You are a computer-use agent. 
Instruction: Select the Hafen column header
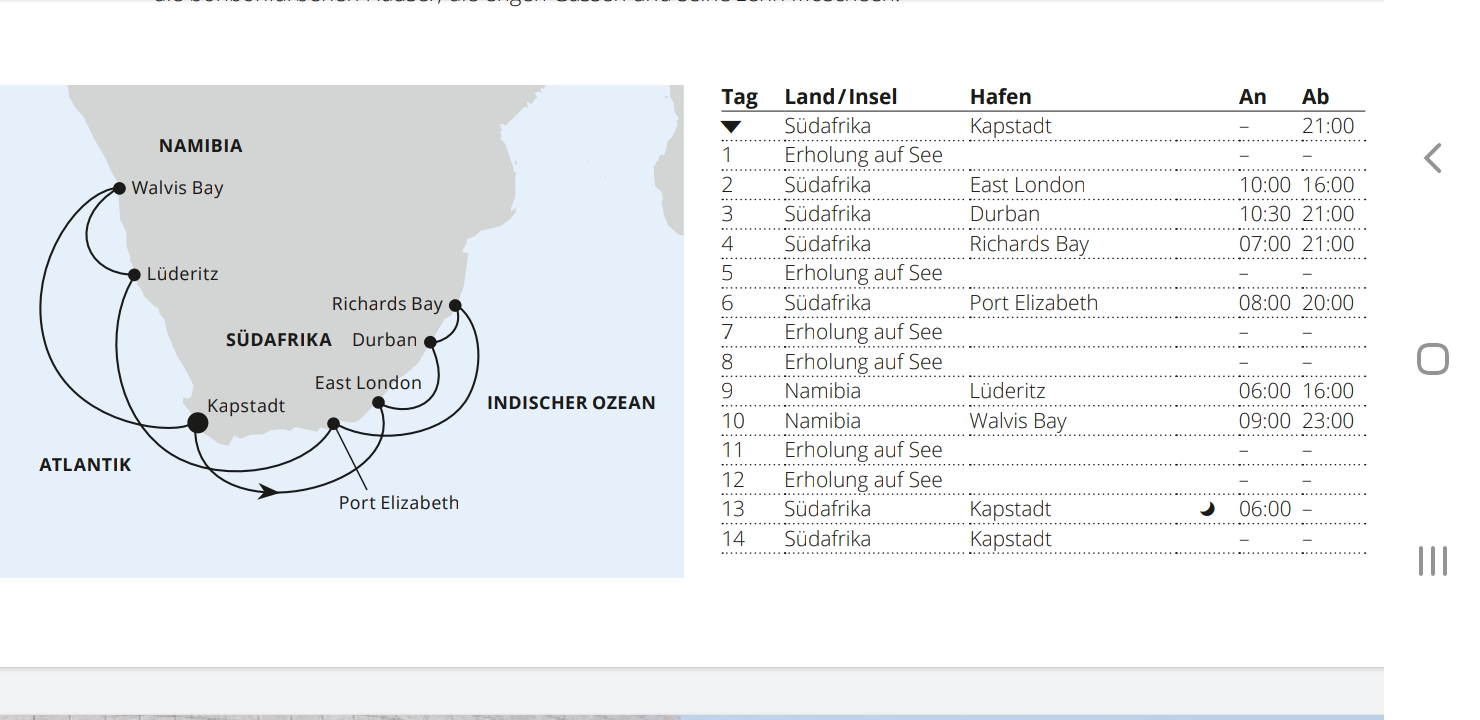1000,97
